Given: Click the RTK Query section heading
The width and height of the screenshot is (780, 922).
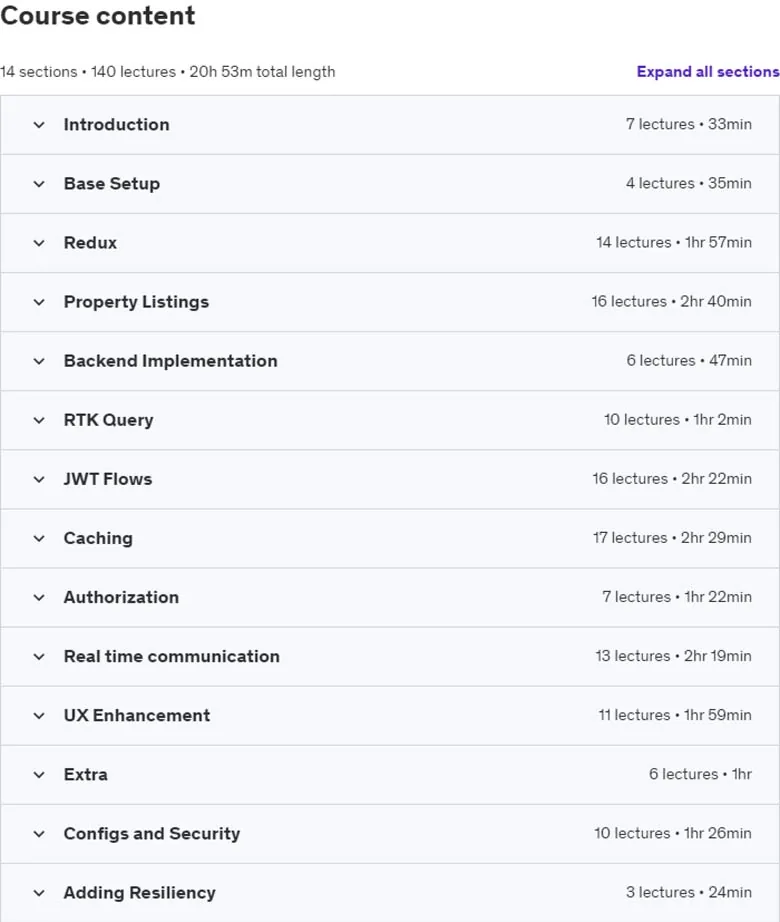Looking at the screenshot, I should (x=109, y=420).
